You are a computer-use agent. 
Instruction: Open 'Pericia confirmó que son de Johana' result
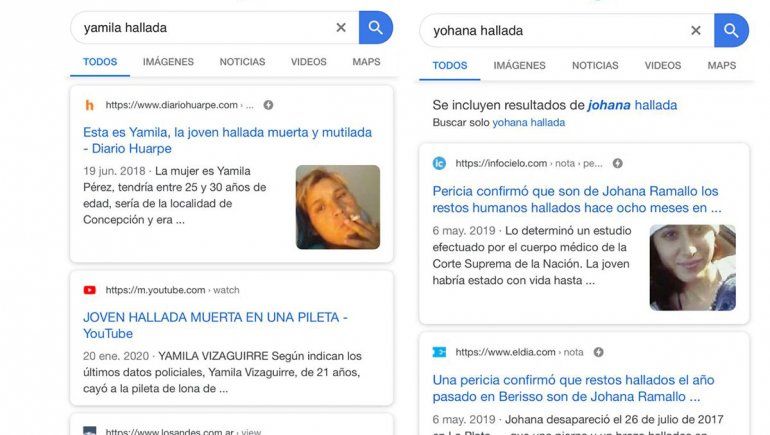click(x=577, y=199)
